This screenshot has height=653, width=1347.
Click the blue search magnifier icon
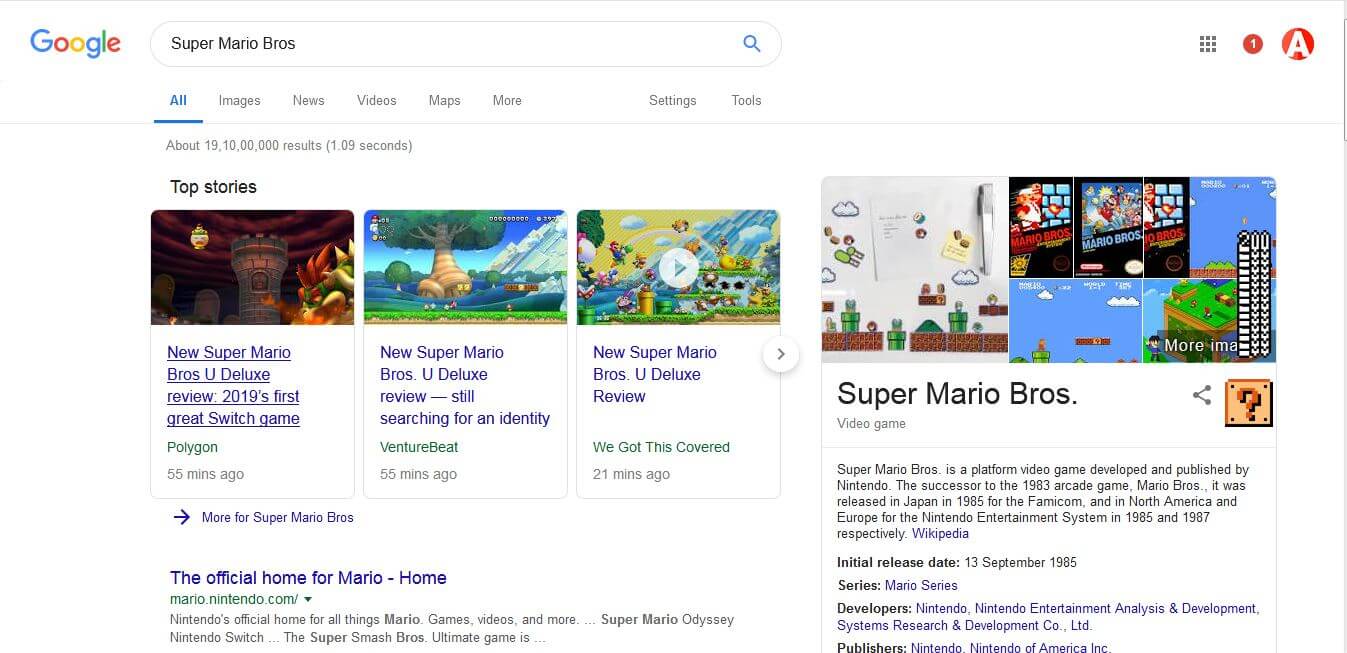click(752, 43)
